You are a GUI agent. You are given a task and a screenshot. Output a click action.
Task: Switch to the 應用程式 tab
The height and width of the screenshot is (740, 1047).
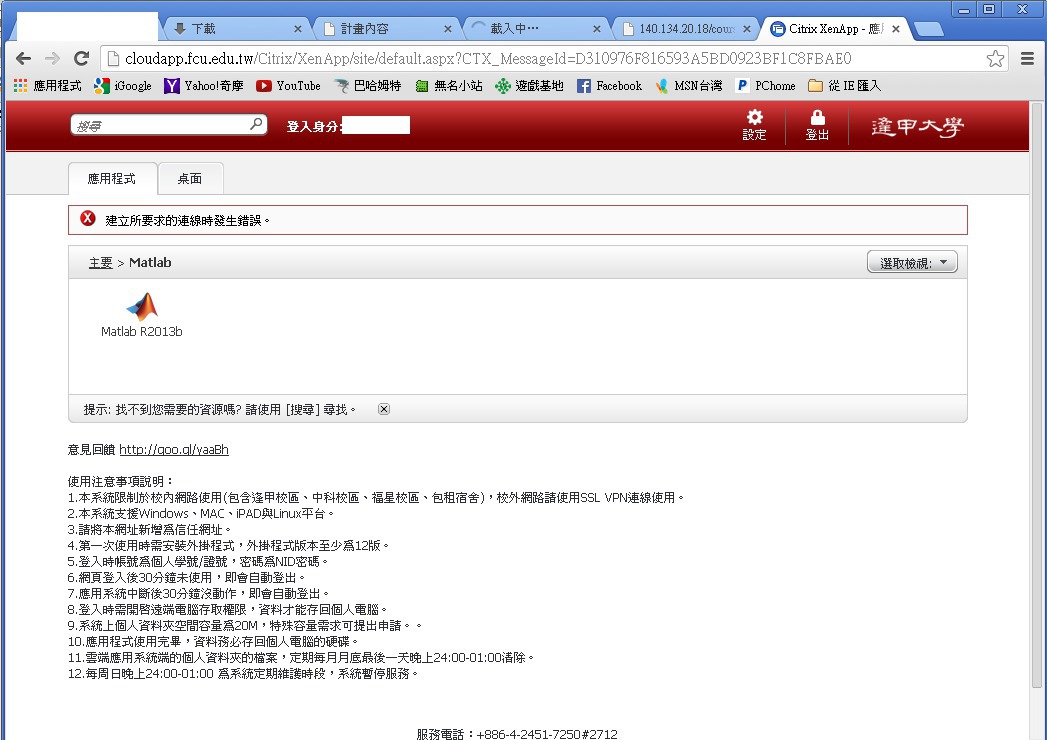click(112, 178)
